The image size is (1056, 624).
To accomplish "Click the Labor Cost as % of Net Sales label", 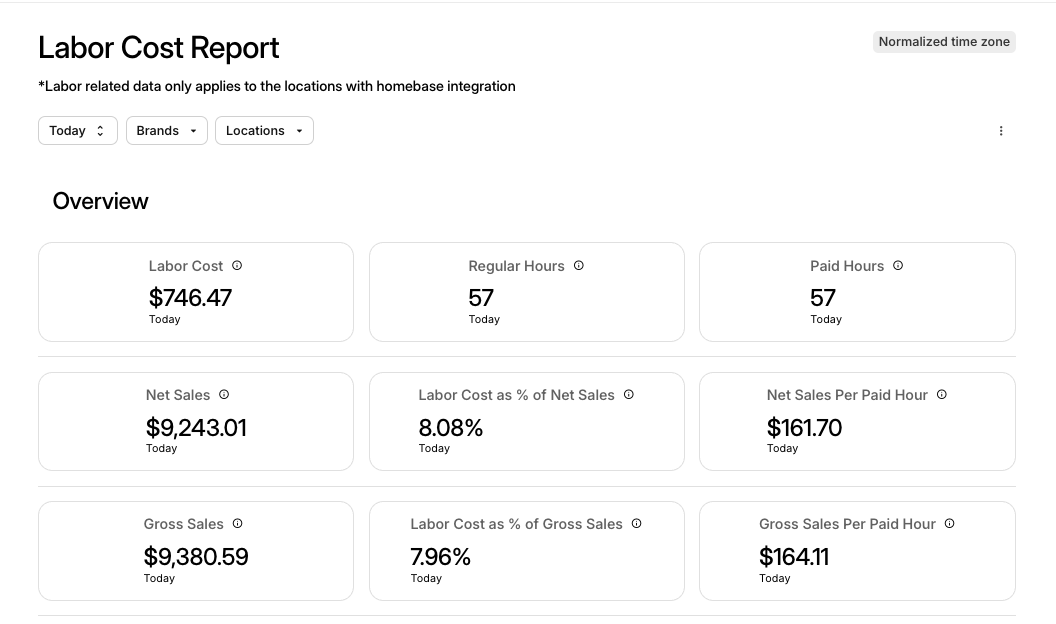I will pyautogui.click(x=517, y=395).
